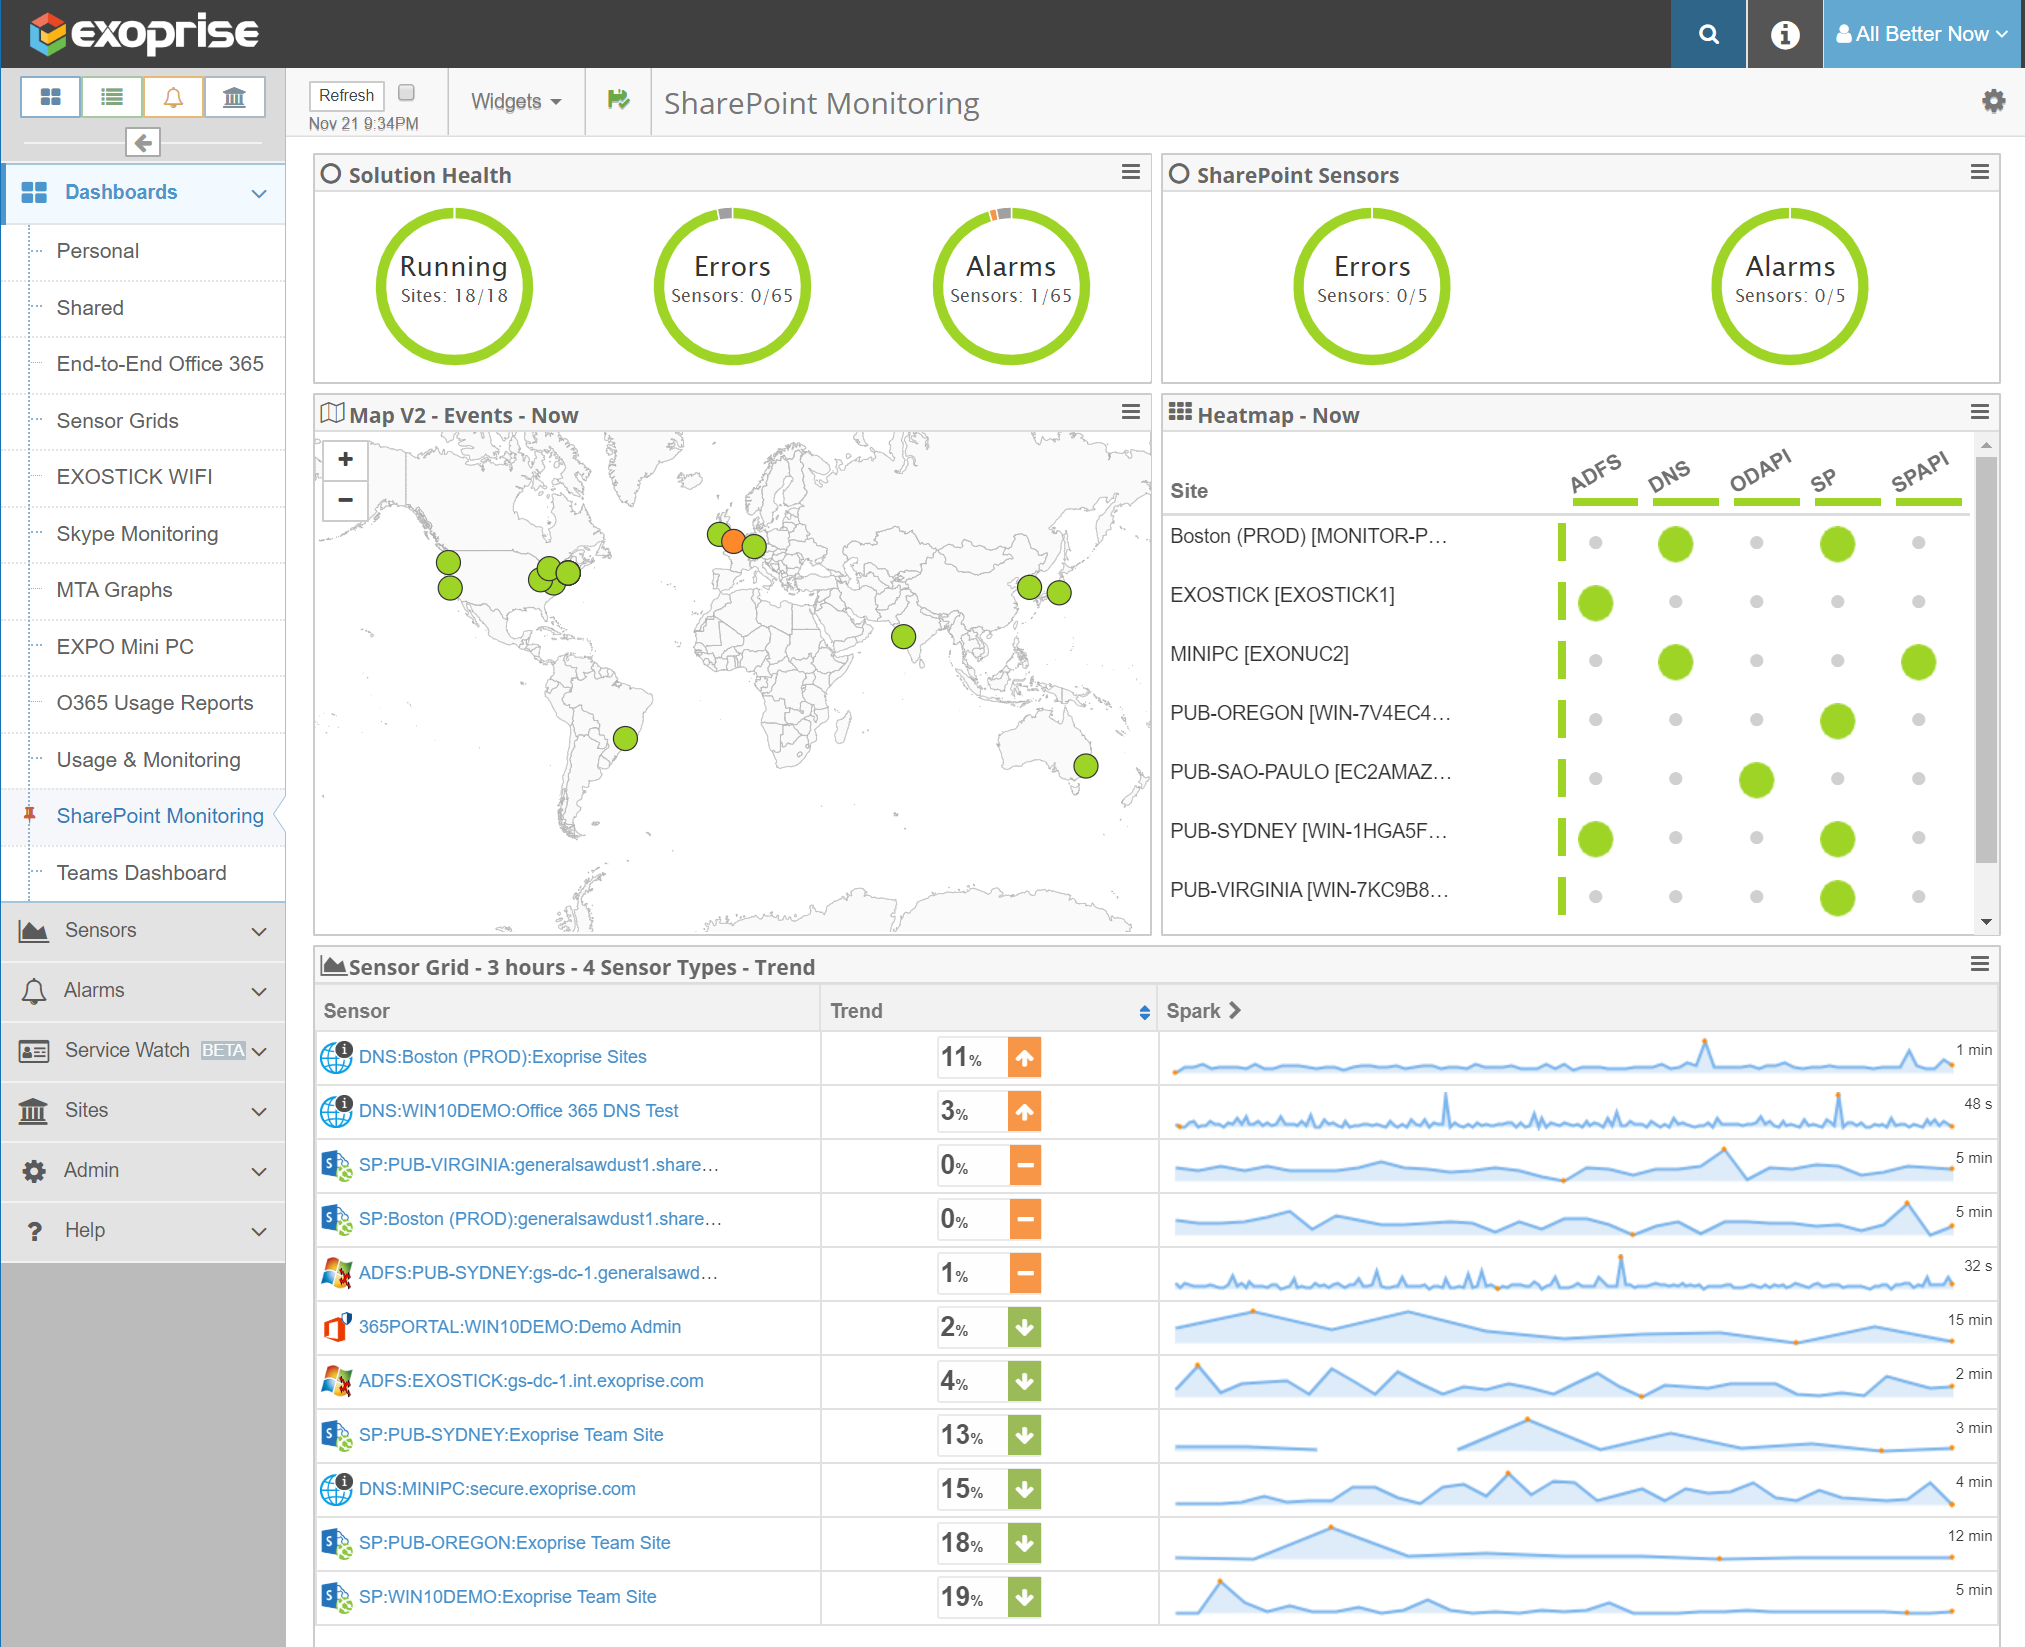The height and width of the screenshot is (1647, 2025).
Task: Click DNS:Boston (PROD):Exoprise Sites sensor link
Action: point(502,1057)
